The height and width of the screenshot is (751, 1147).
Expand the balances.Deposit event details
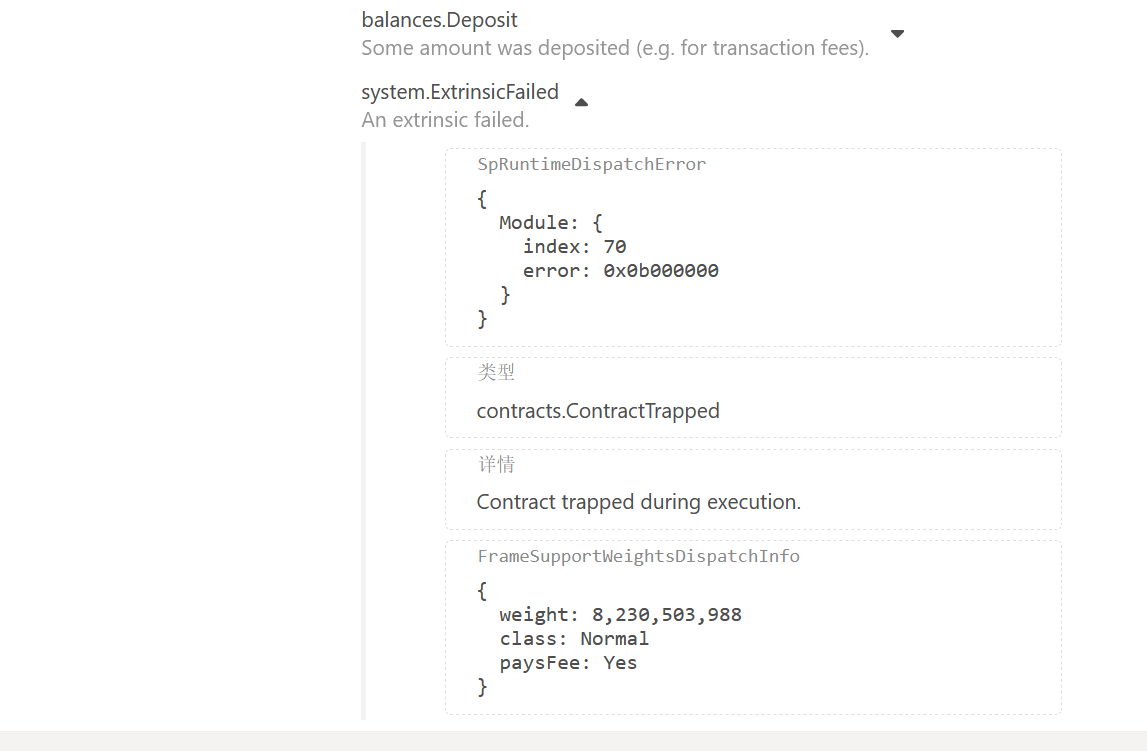pyautogui.click(x=897, y=34)
